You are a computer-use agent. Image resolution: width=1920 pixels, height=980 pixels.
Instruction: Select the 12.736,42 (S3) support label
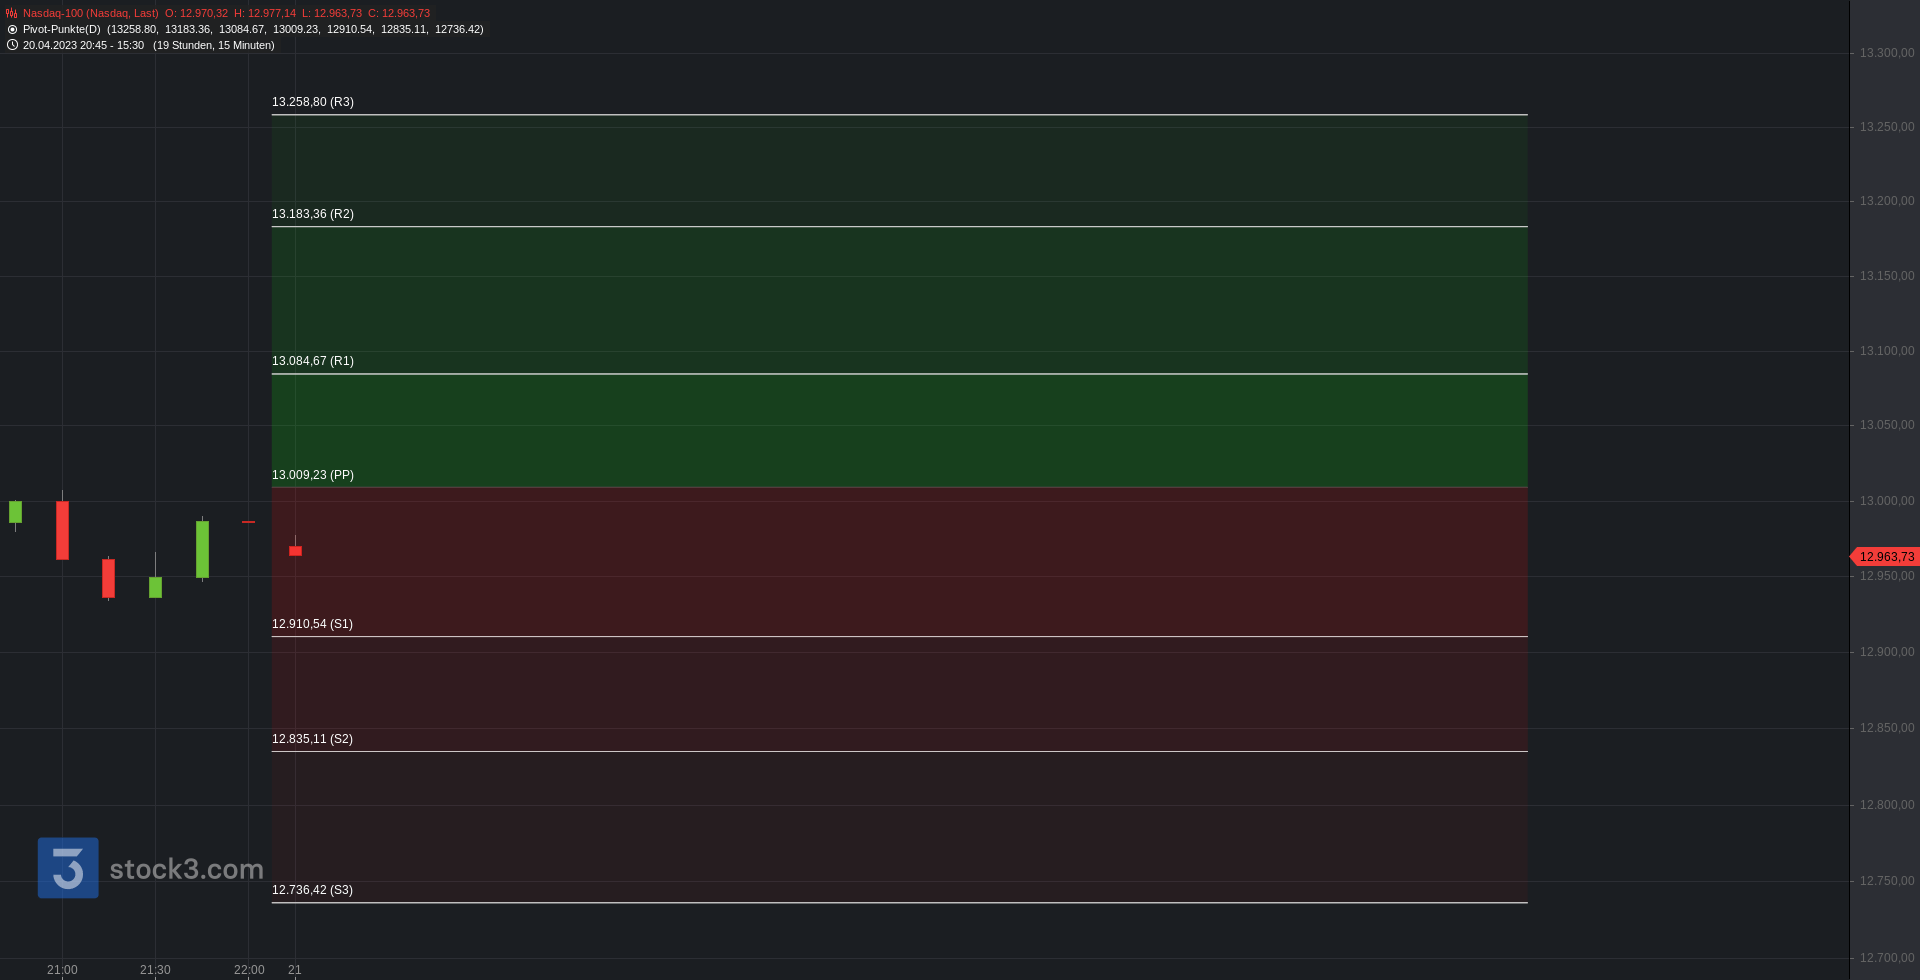coord(312,890)
